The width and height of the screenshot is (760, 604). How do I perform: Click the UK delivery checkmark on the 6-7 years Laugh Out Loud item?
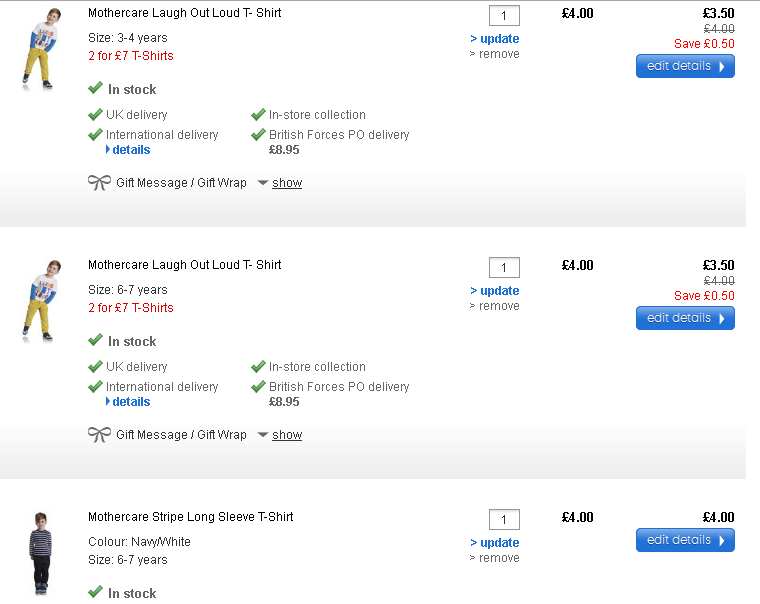click(96, 367)
